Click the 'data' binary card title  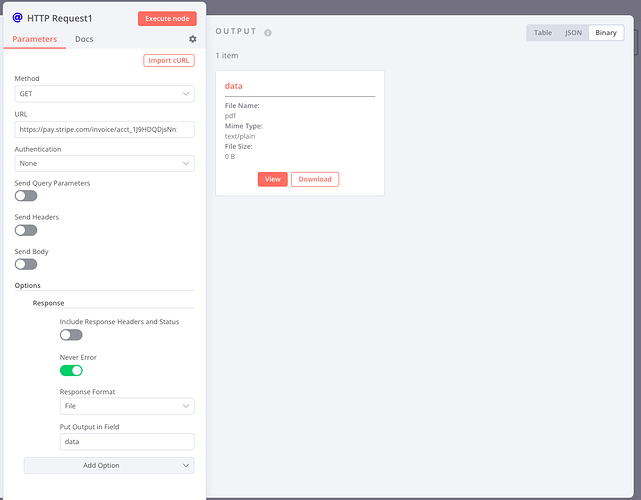(x=233, y=86)
